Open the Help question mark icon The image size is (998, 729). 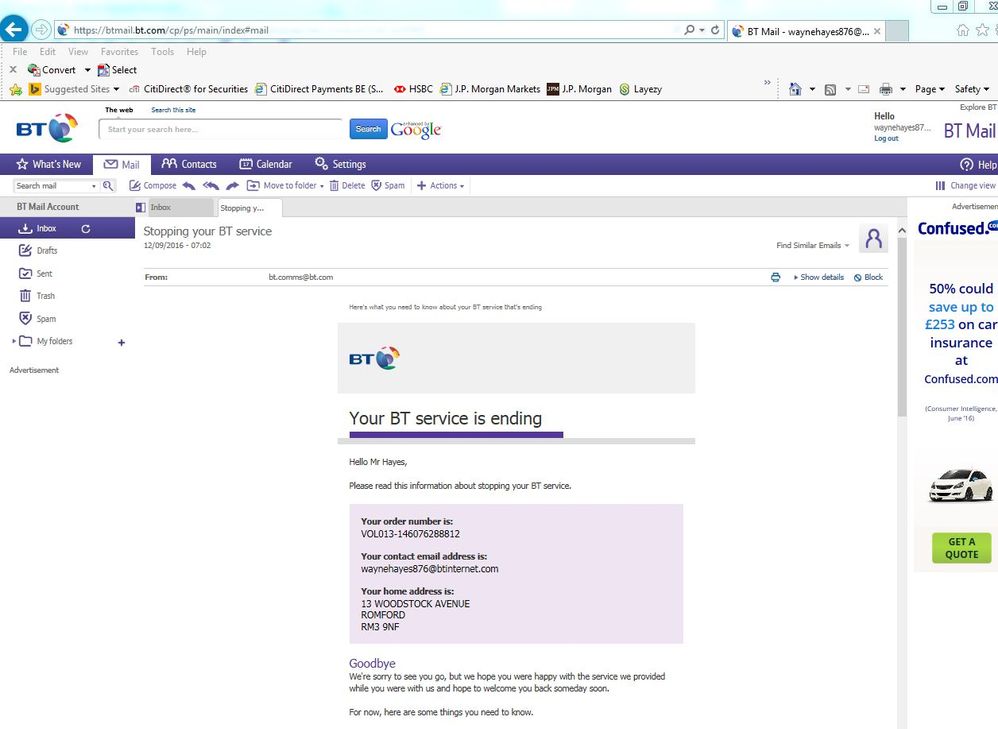pos(966,164)
